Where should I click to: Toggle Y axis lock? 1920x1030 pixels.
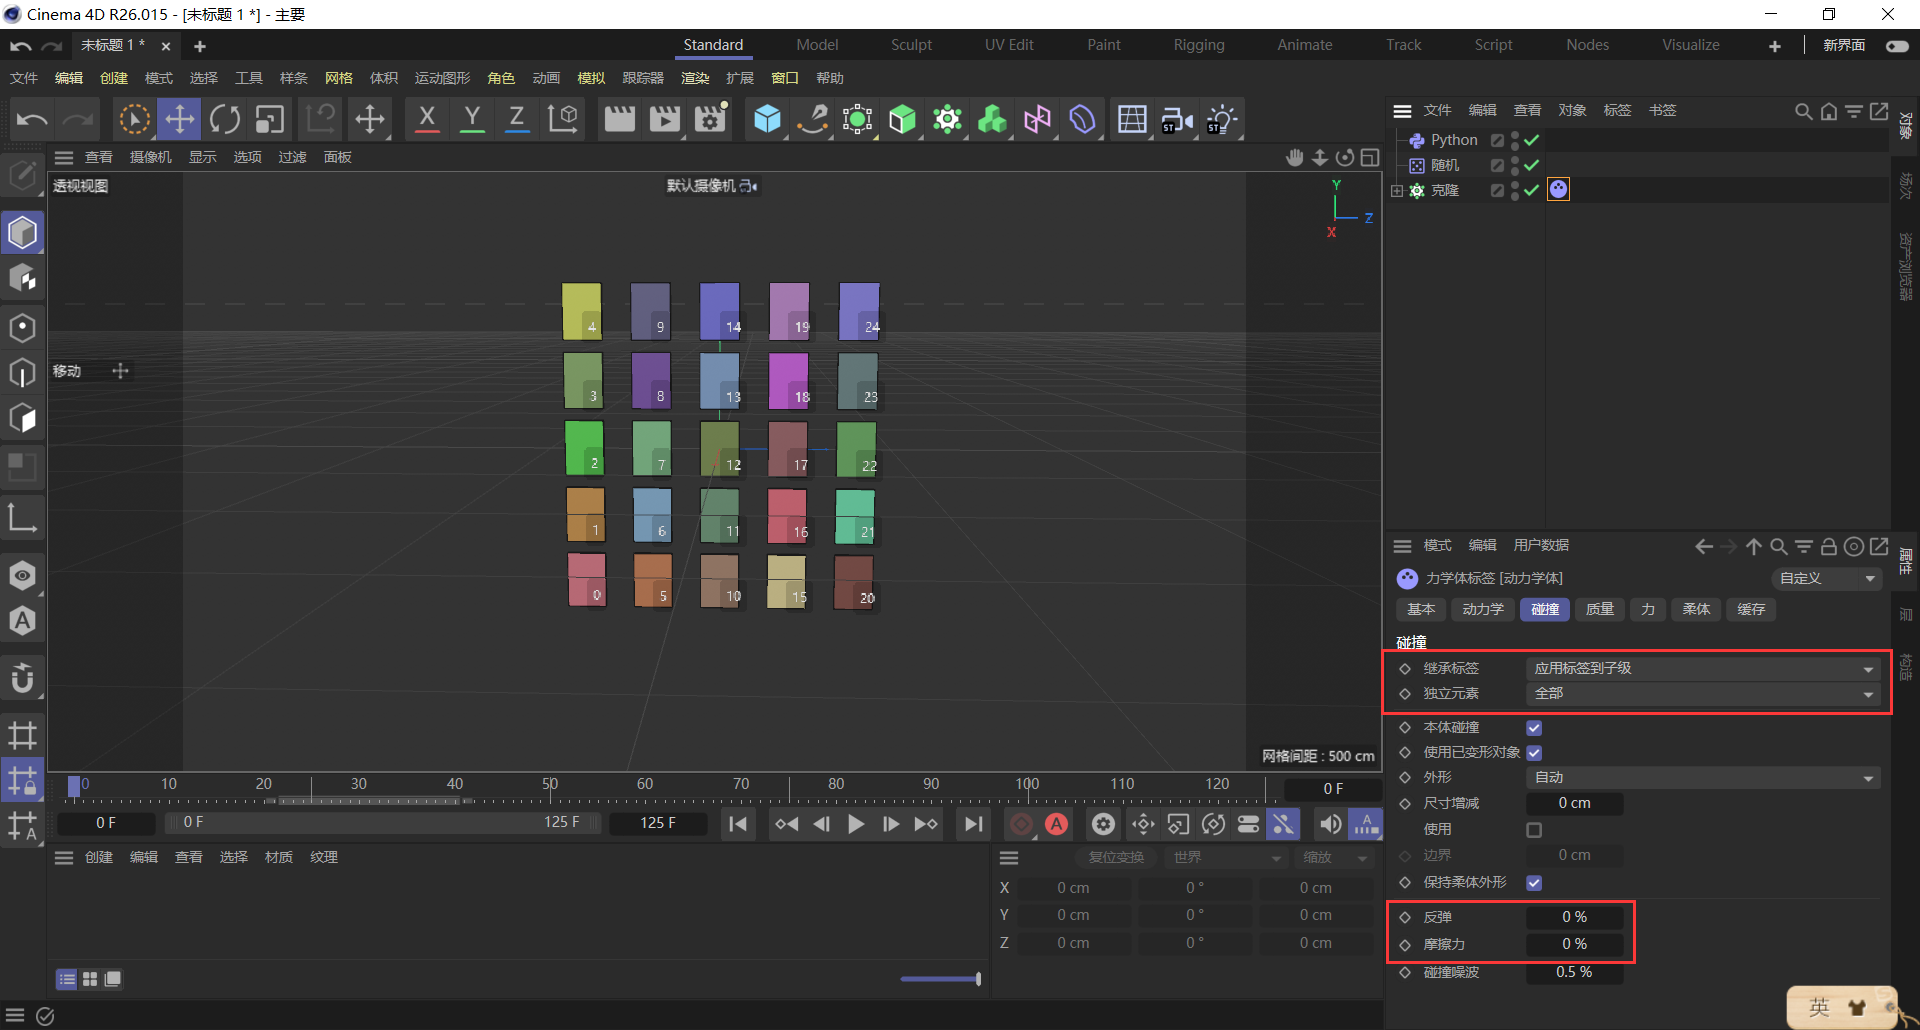coord(472,119)
